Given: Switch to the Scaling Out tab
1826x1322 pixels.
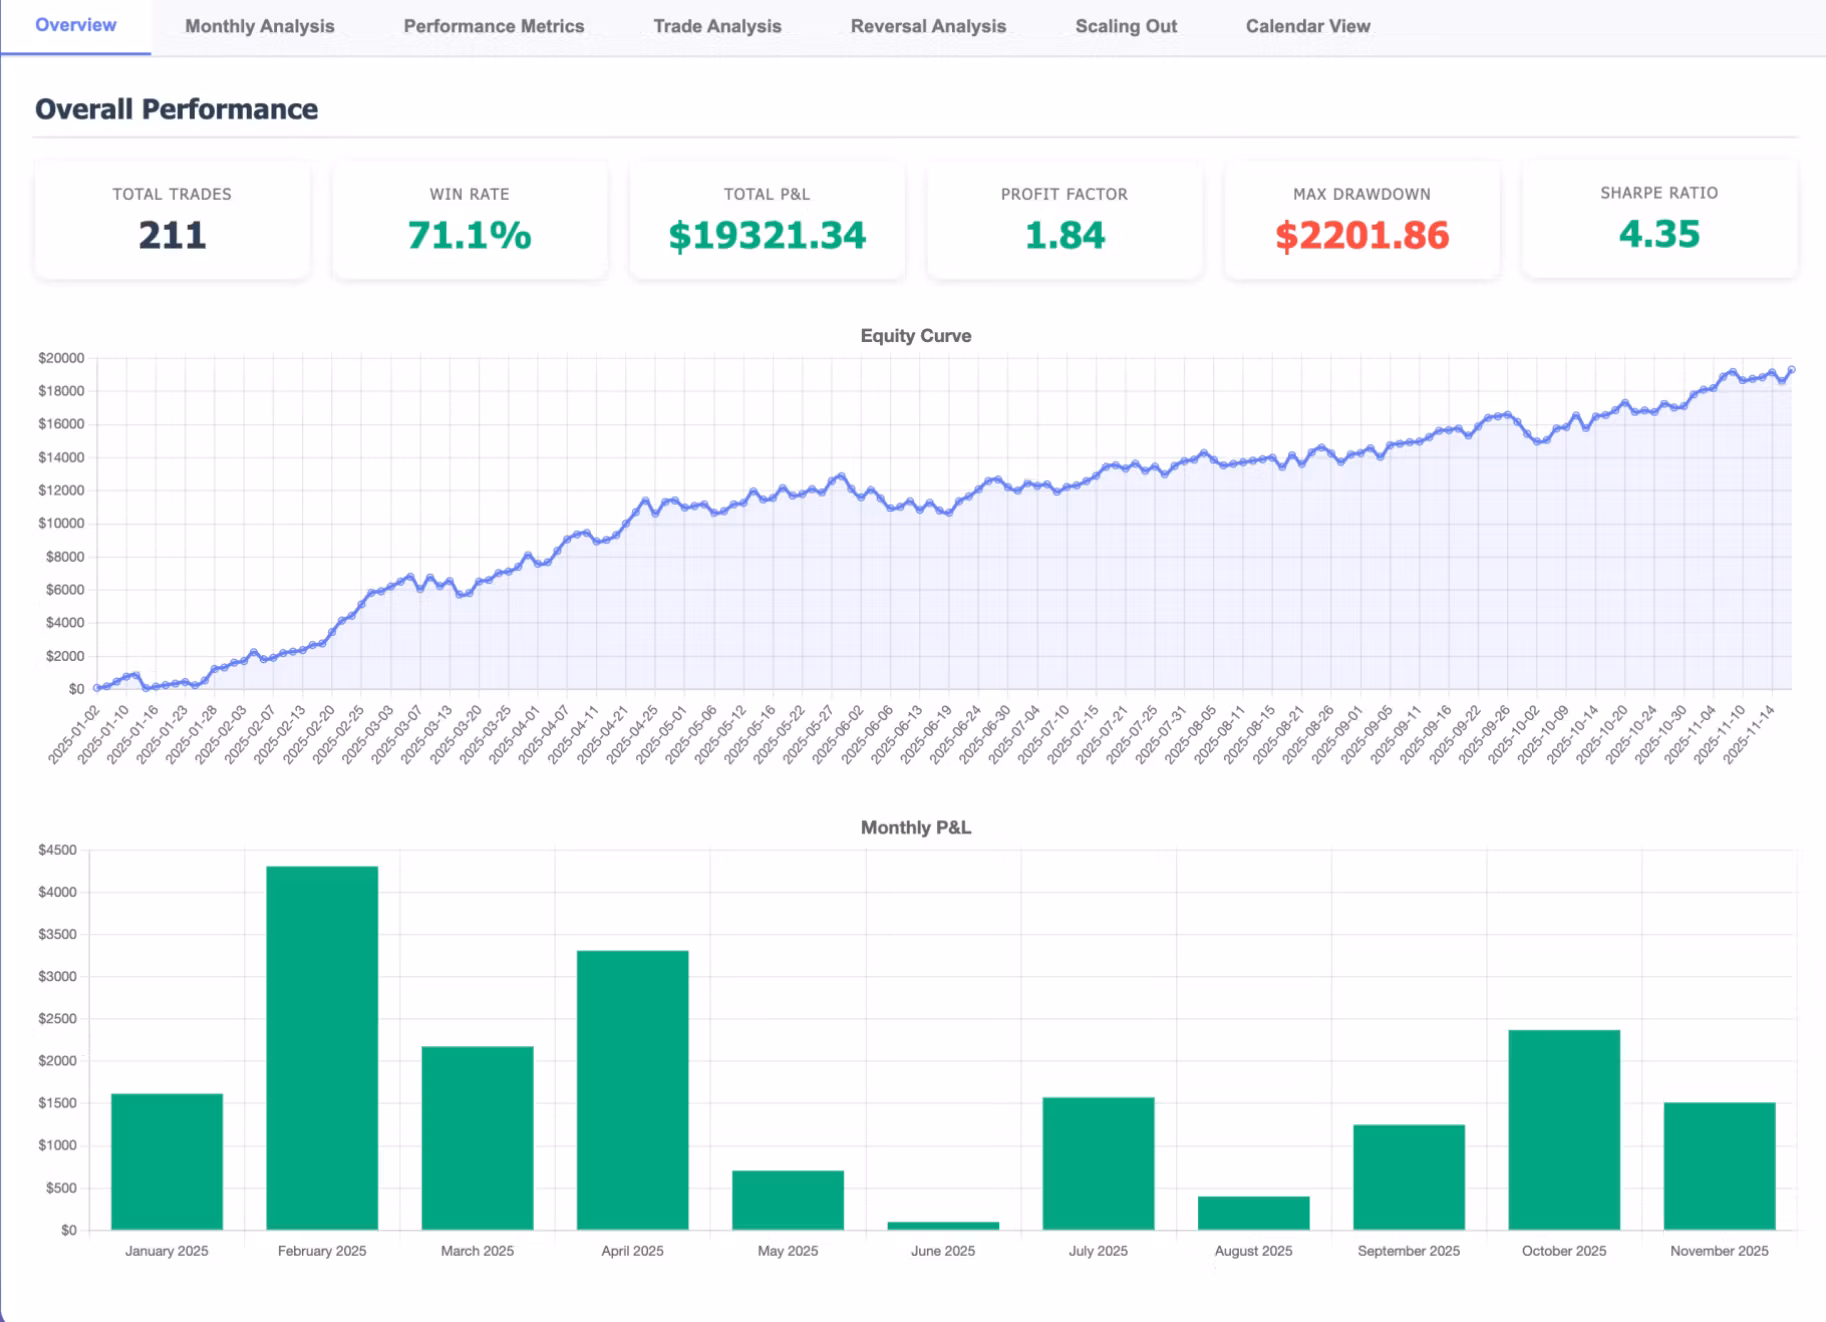Looking at the screenshot, I should coord(1125,26).
